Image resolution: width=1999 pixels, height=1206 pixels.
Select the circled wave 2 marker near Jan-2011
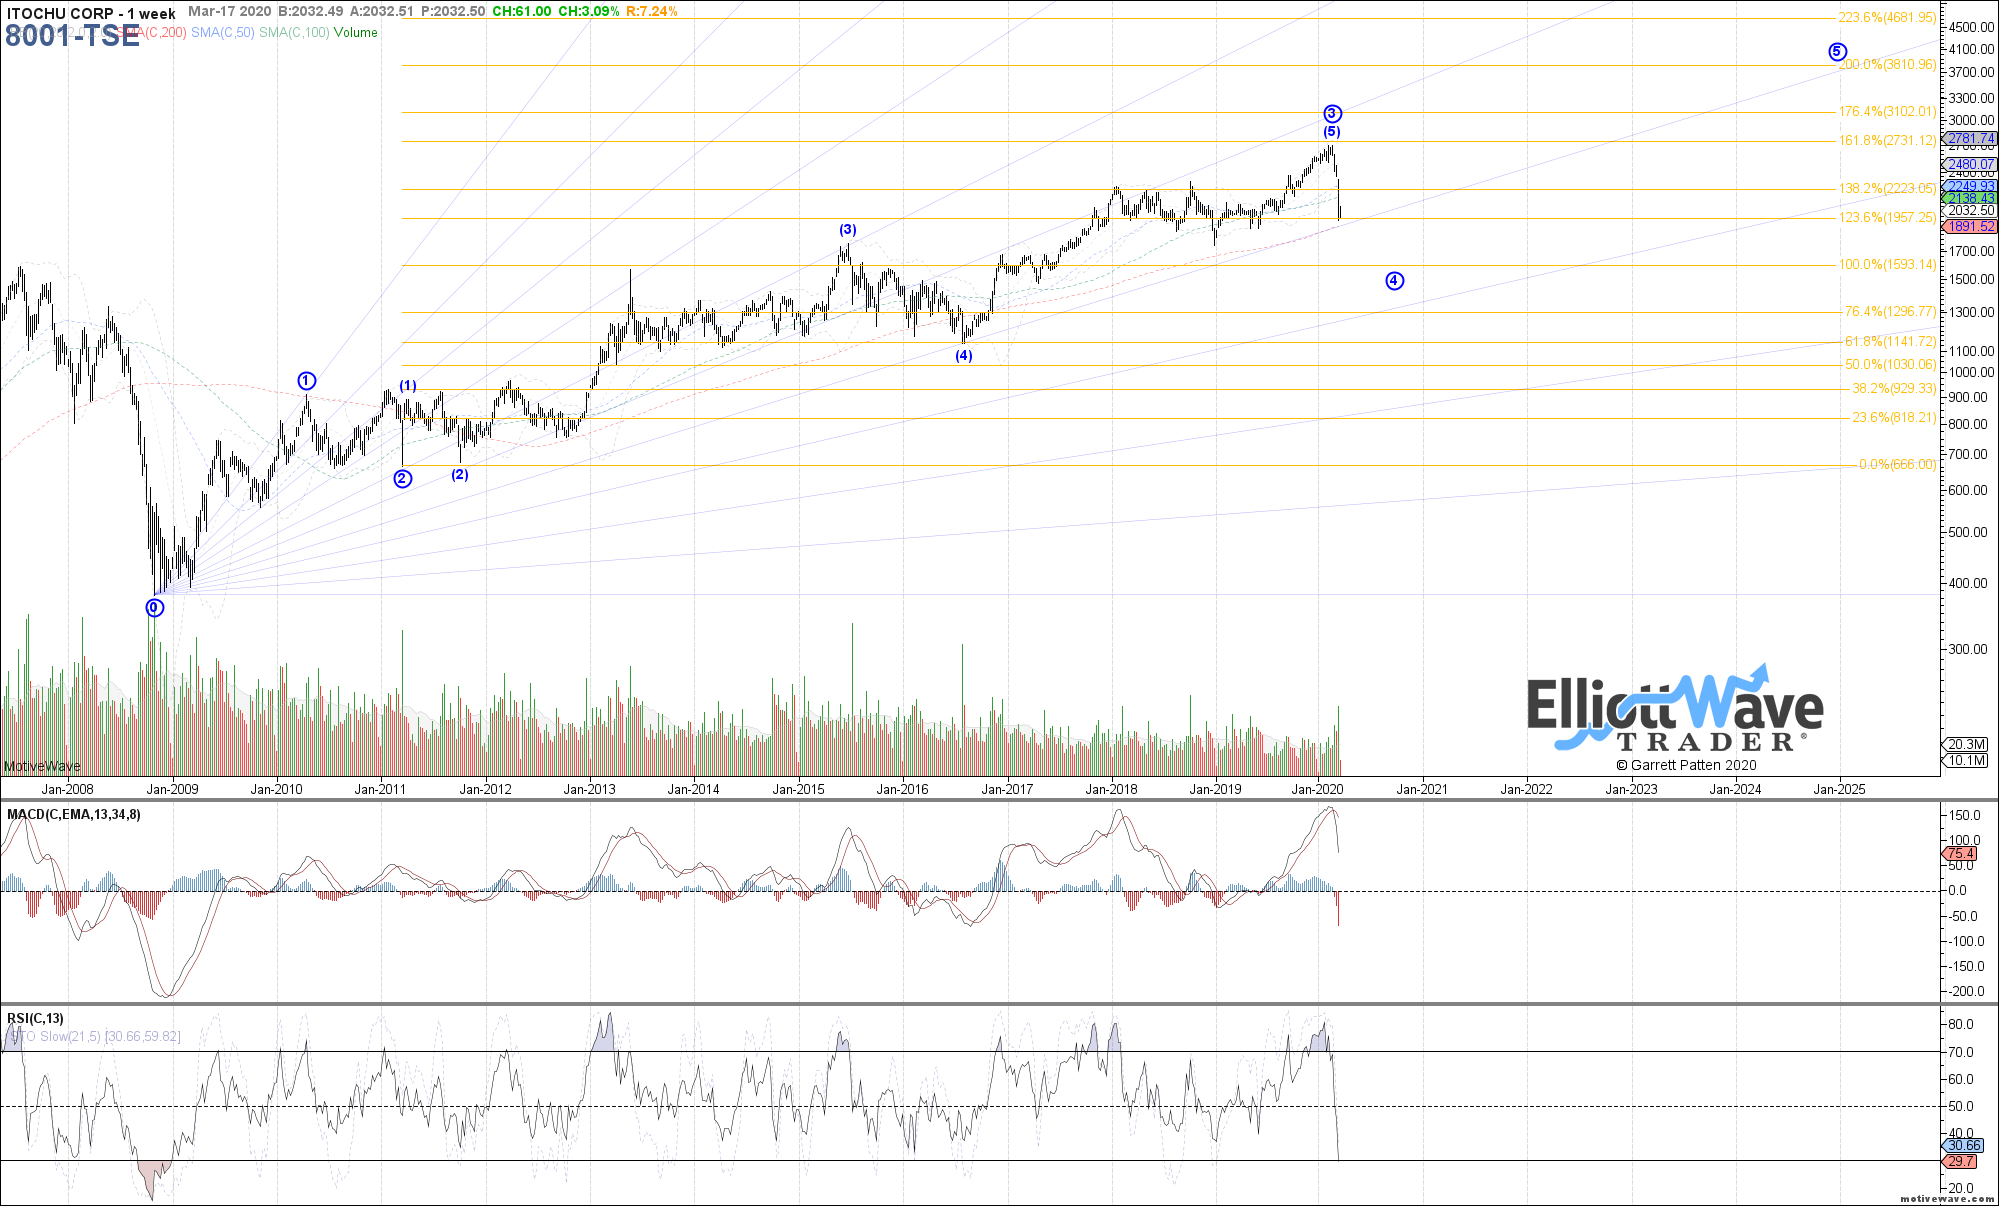click(x=402, y=478)
